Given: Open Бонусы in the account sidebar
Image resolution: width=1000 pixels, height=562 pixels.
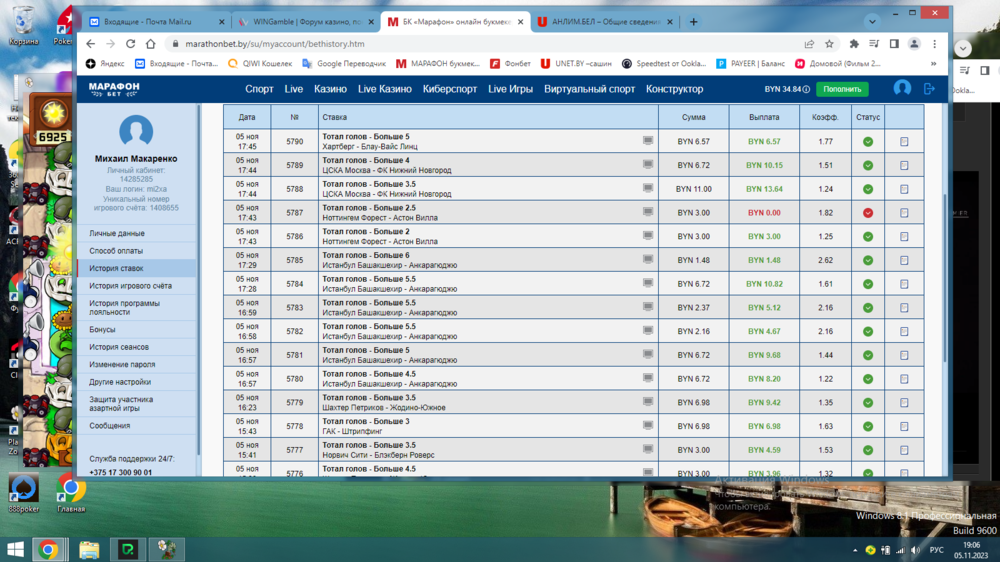Looking at the screenshot, I should coord(102,329).
